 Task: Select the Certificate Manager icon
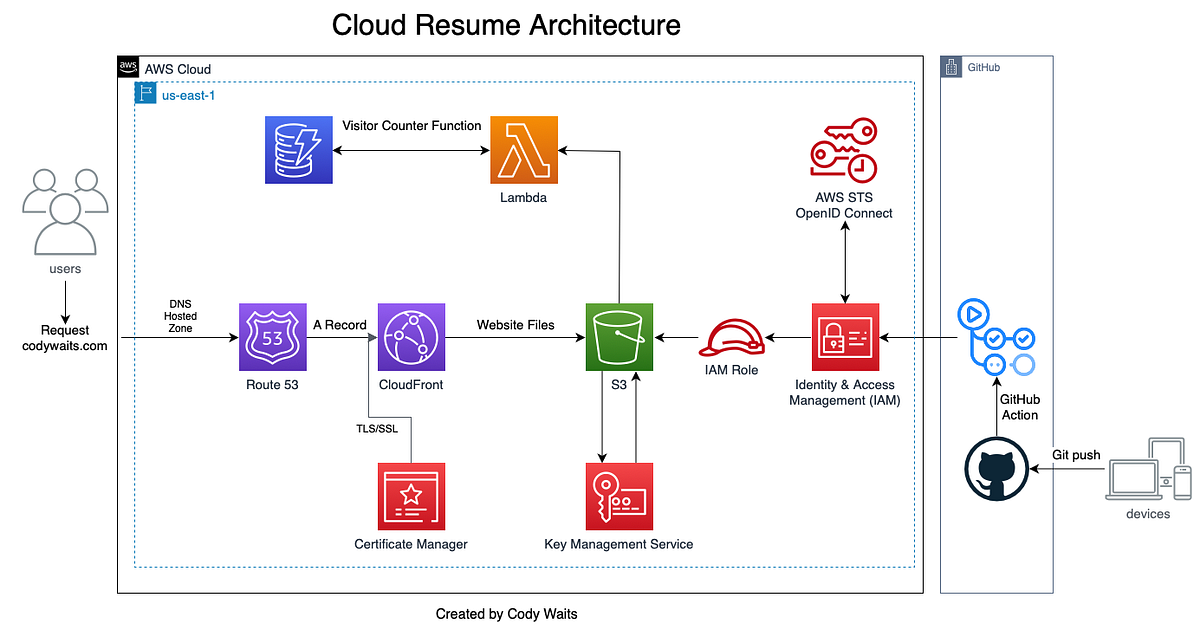[x=411, y=494]
